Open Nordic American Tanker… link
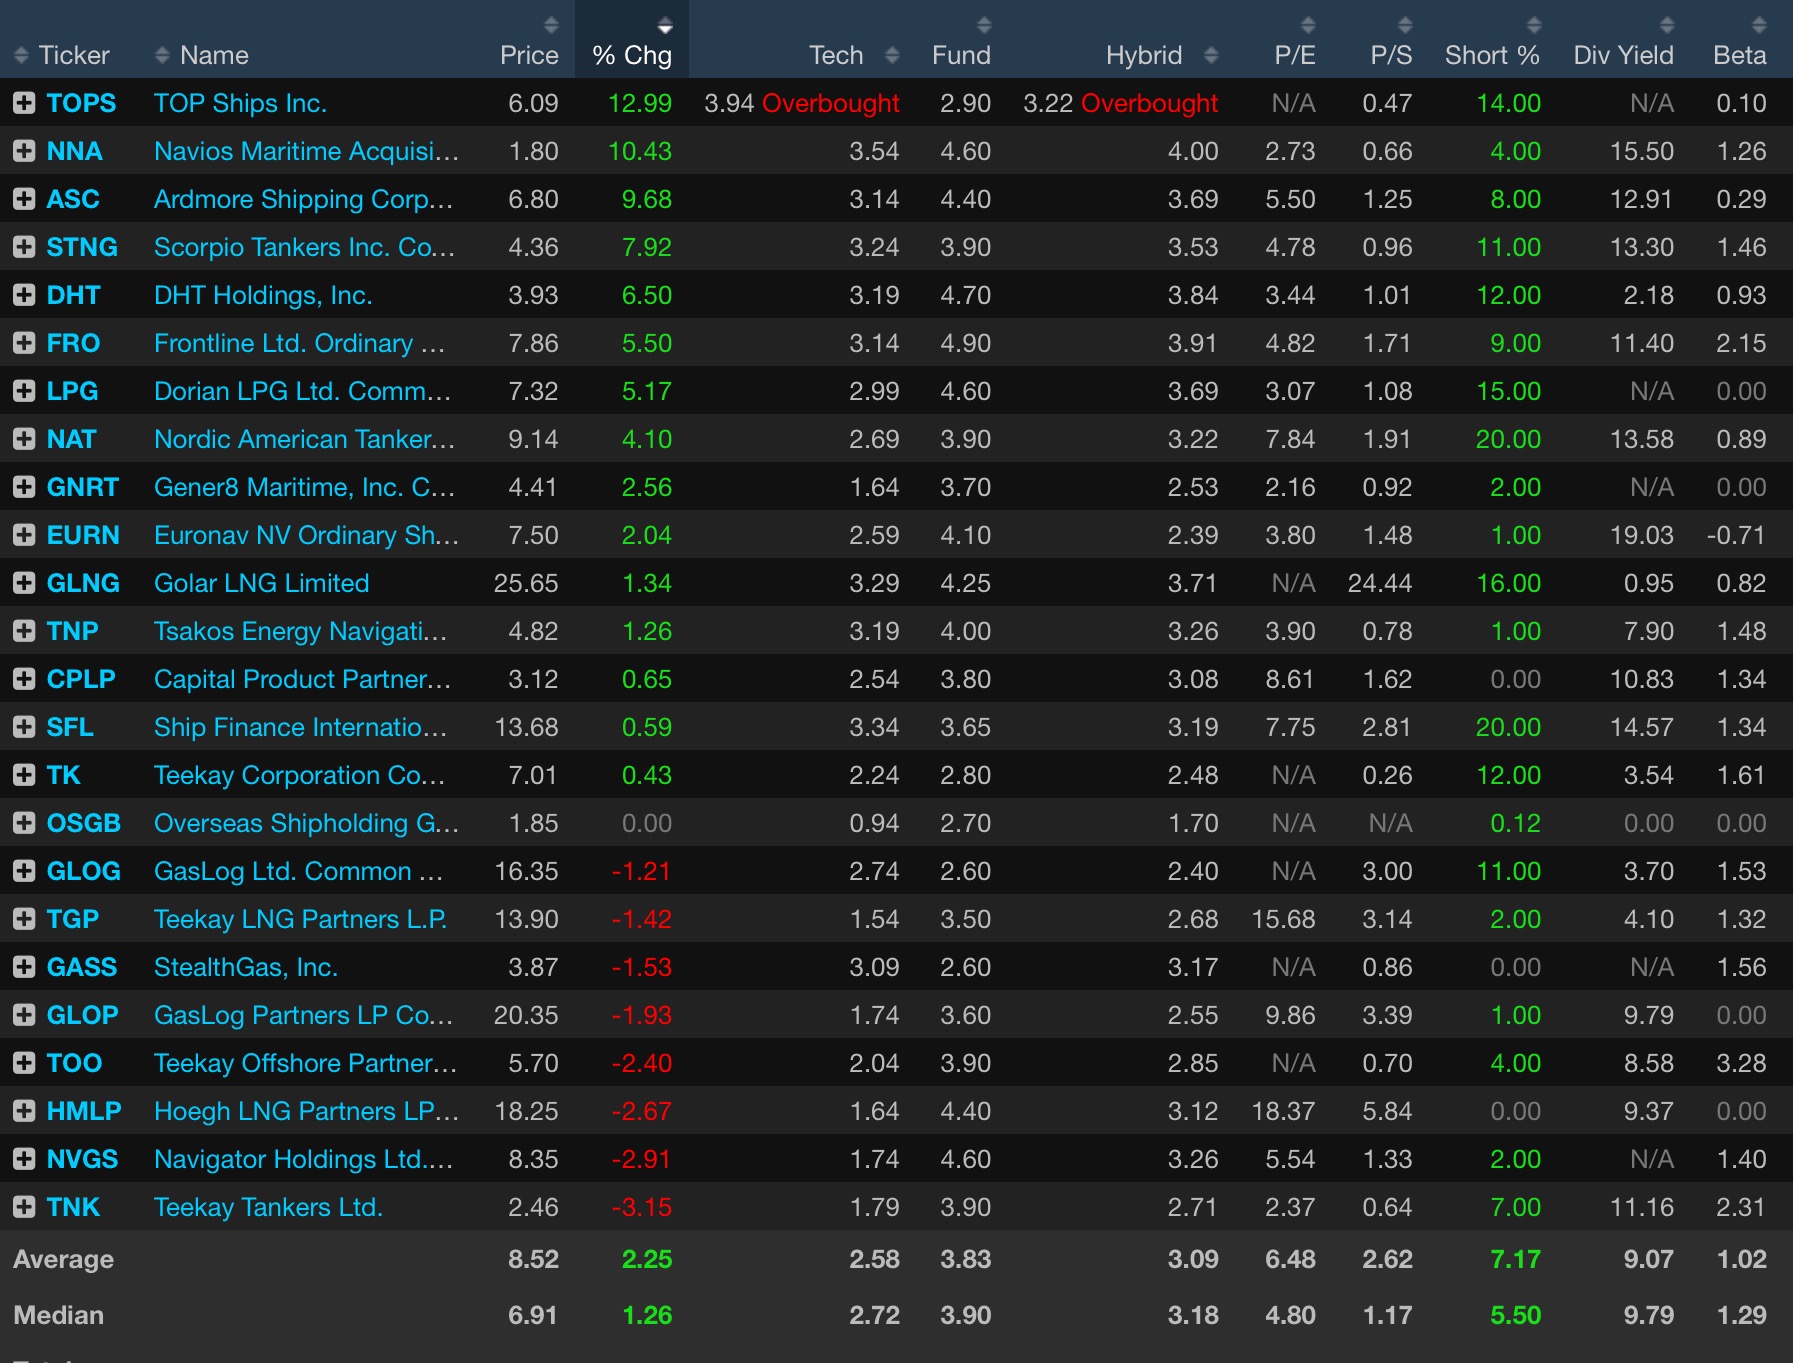The width and height of the screenshot is (1793, 1363). pos(305,439)
